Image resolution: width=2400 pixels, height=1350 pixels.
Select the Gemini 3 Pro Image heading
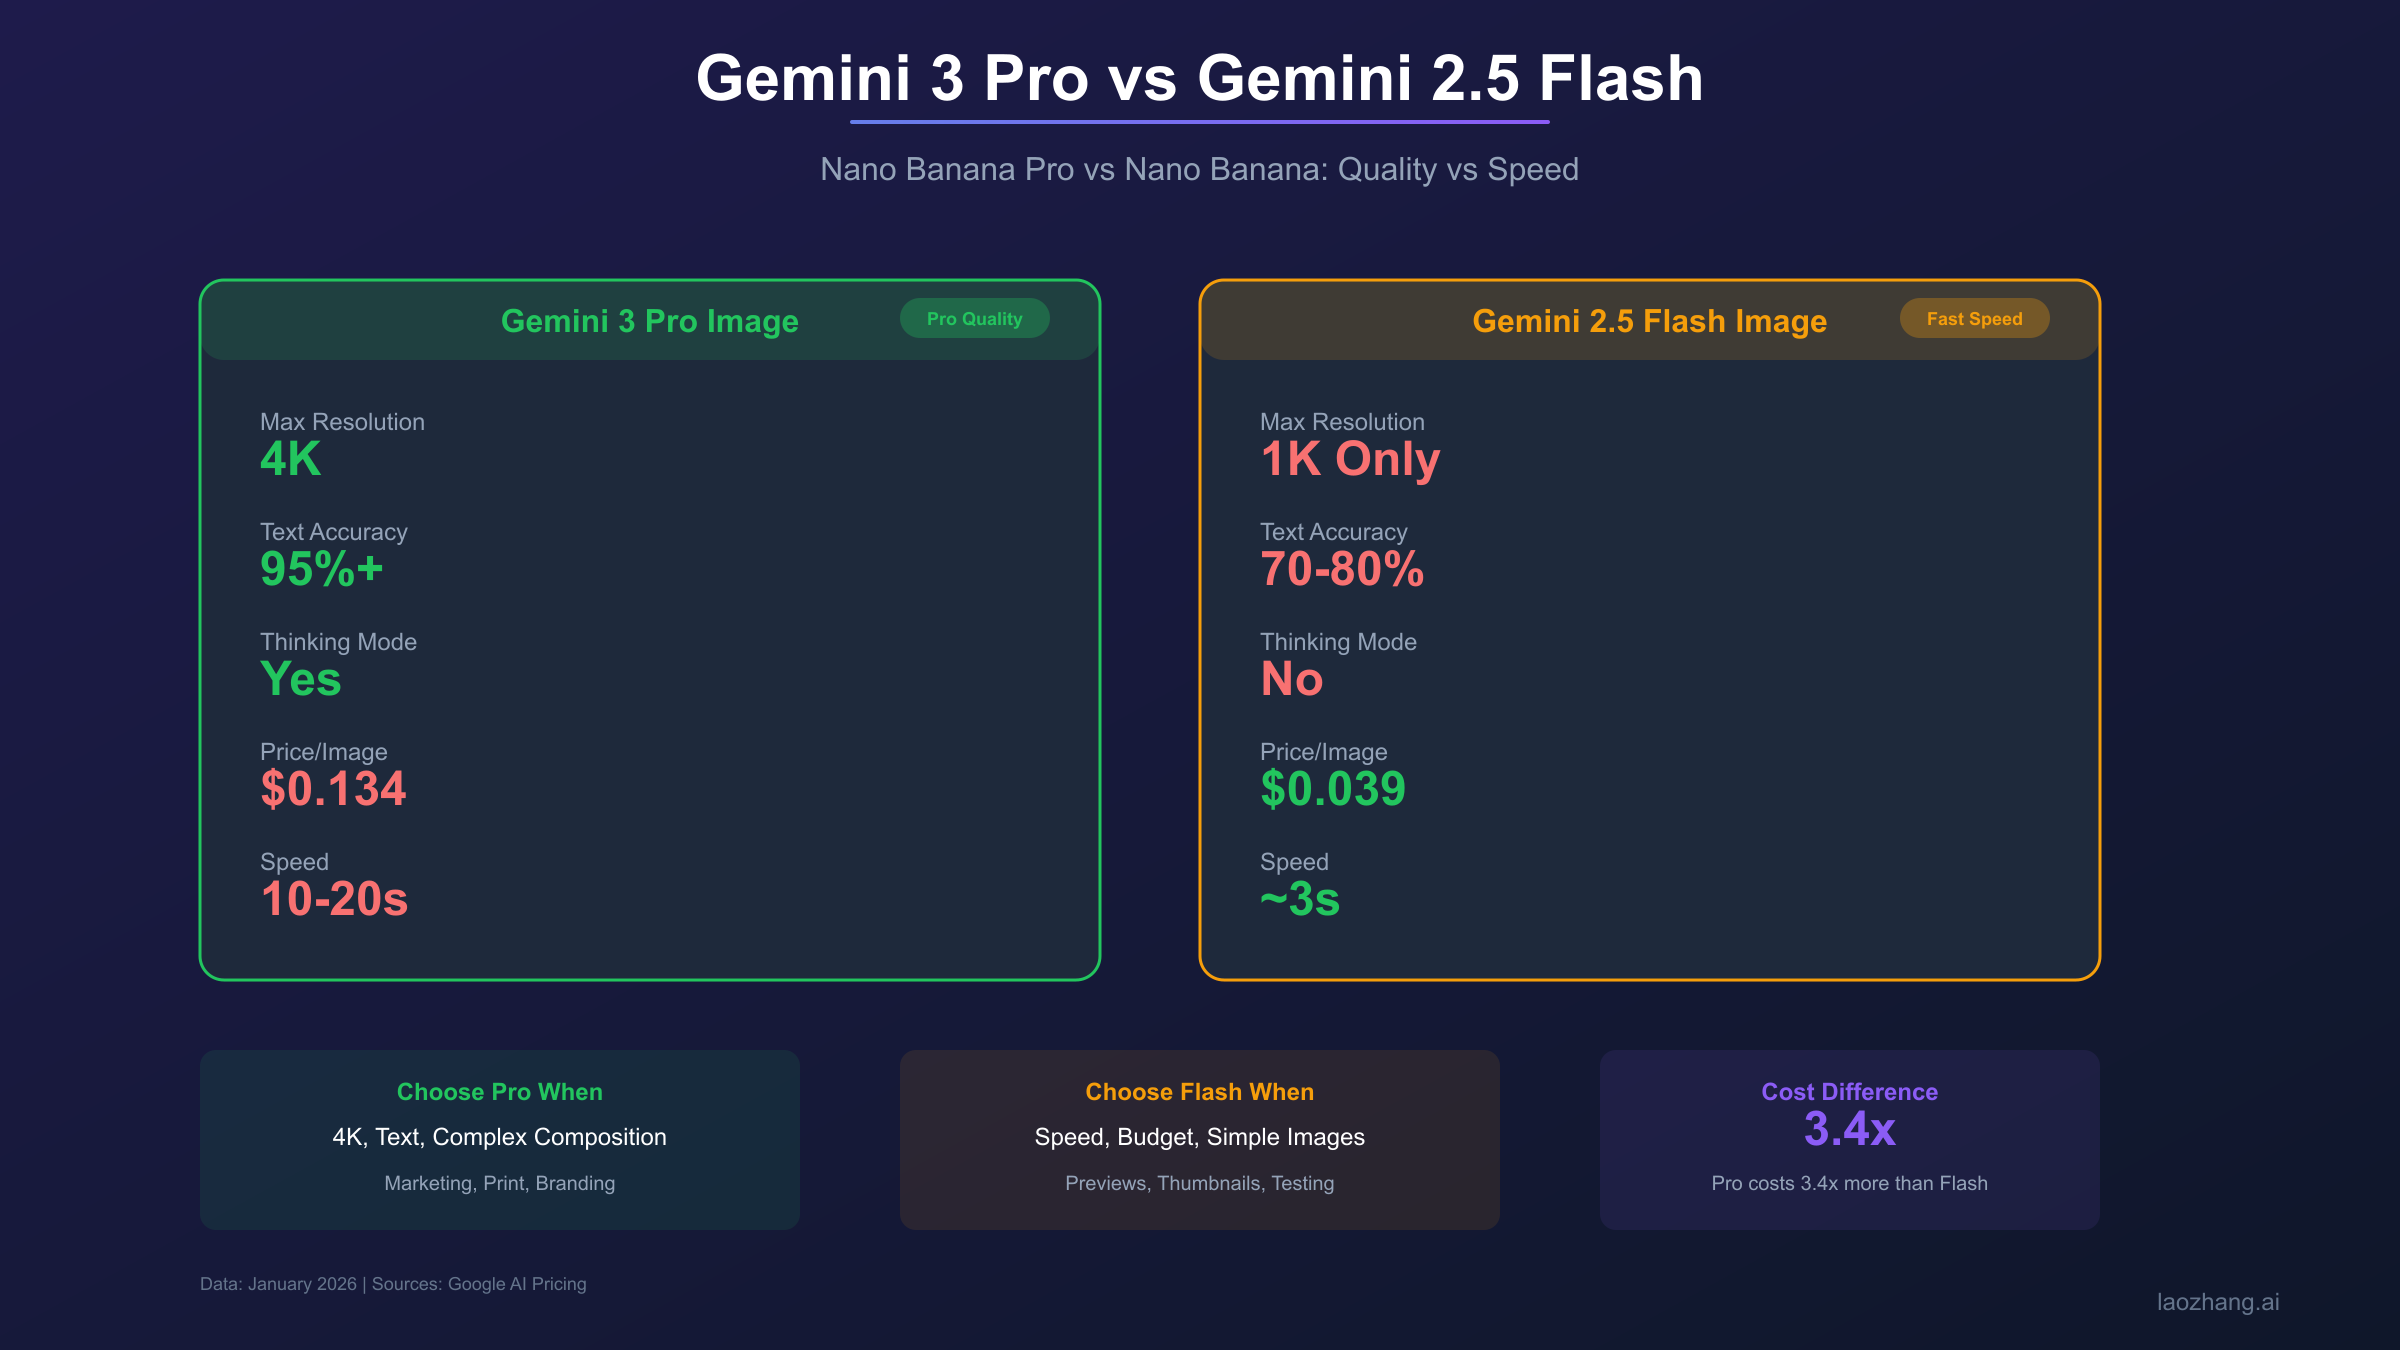click(649, 321)
